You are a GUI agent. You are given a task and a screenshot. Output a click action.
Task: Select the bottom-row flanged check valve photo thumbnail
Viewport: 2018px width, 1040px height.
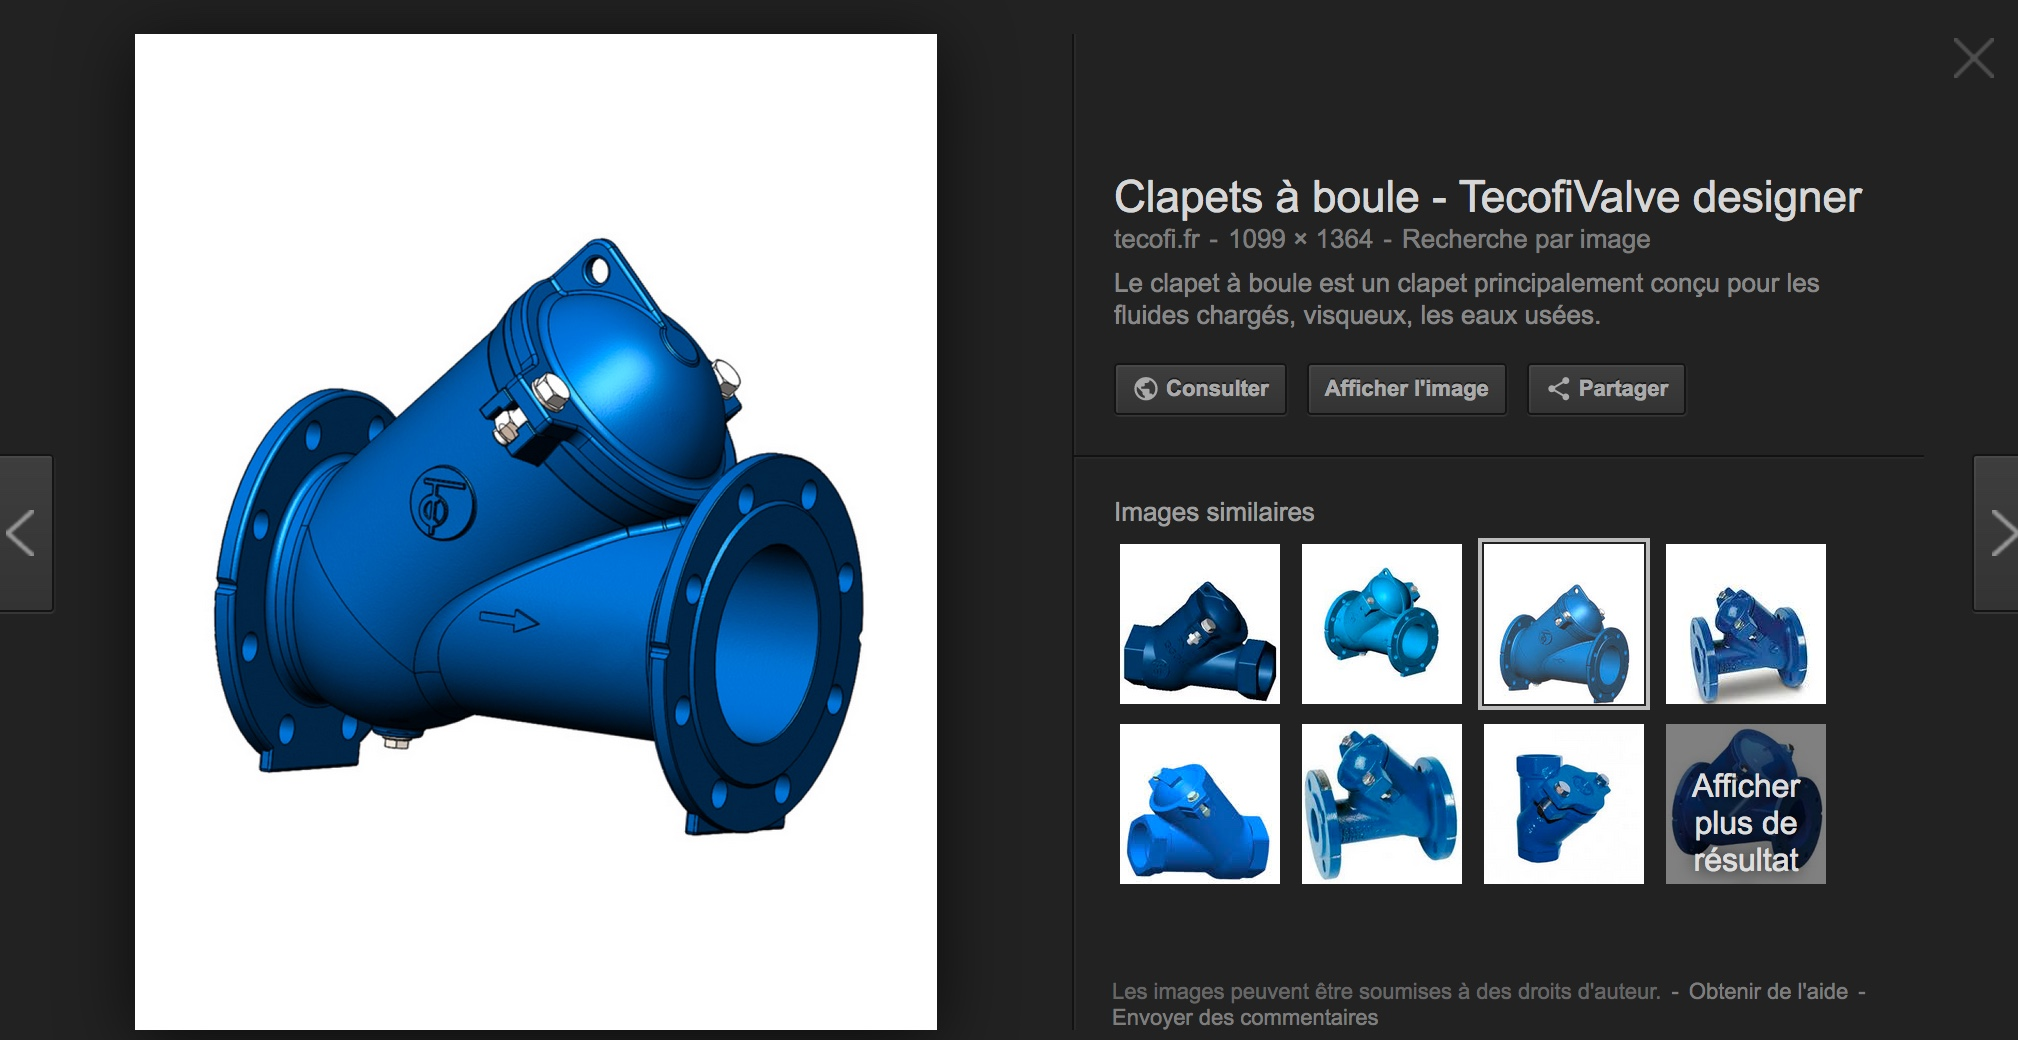[x=1382, y=804]
